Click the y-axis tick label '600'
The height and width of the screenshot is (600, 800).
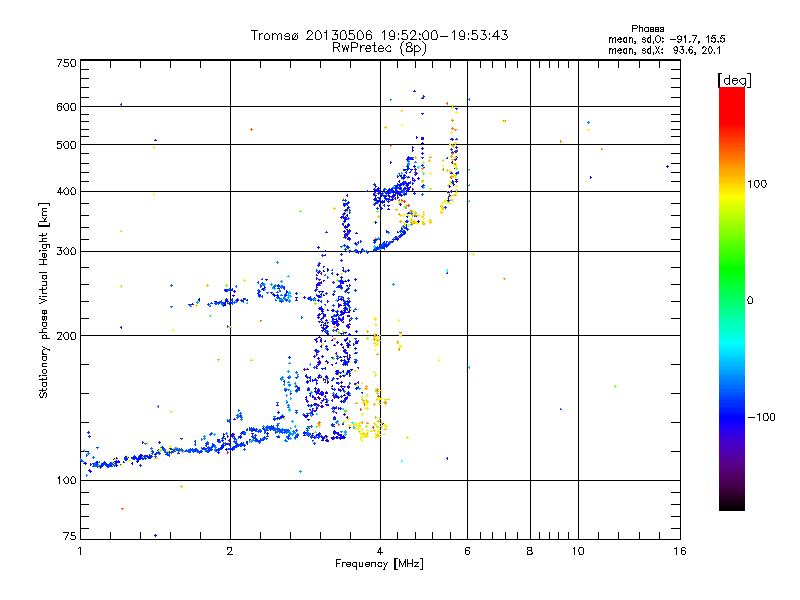[x=66, y=107]
